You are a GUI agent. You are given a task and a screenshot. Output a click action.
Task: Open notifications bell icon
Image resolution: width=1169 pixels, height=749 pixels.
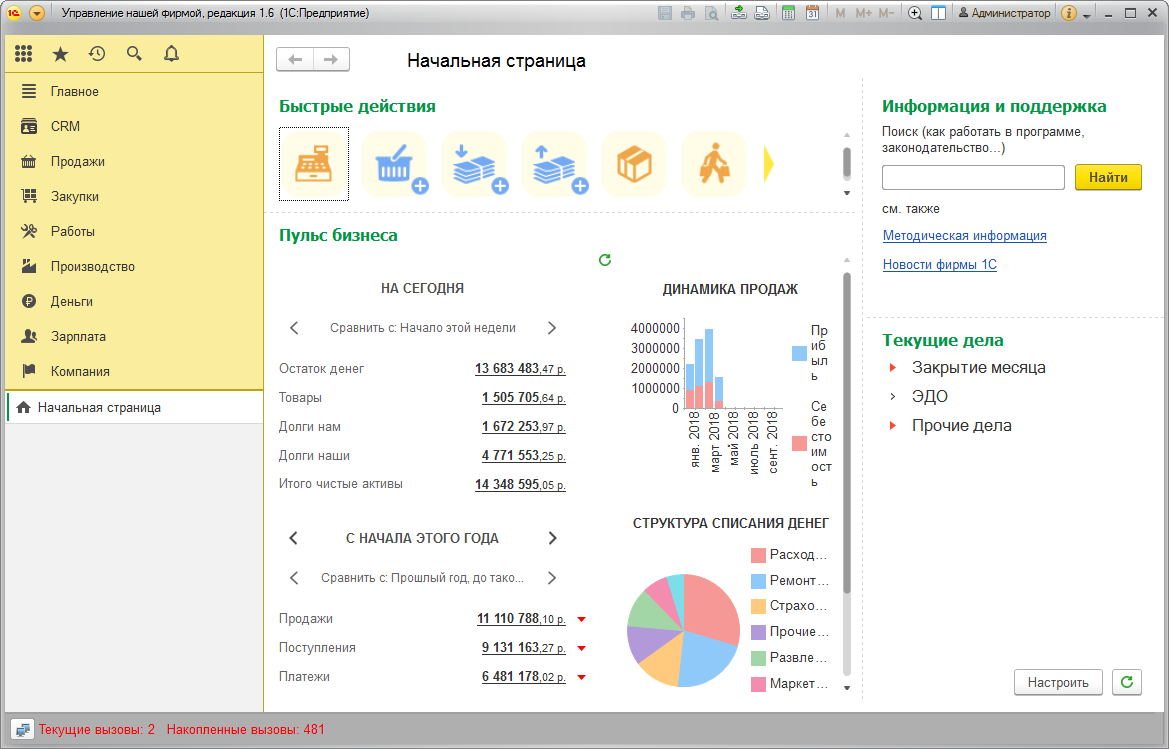tap(171, 54)
